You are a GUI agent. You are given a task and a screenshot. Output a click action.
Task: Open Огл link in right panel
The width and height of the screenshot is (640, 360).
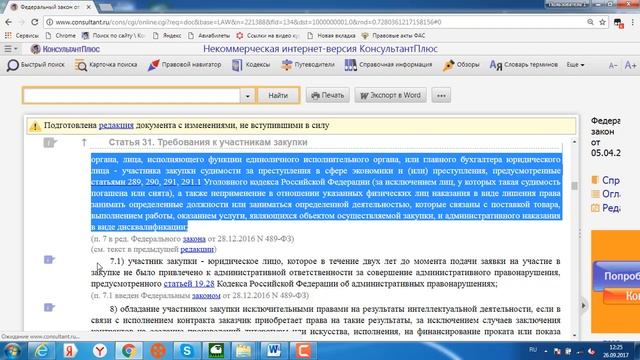[x=606, y=194]
